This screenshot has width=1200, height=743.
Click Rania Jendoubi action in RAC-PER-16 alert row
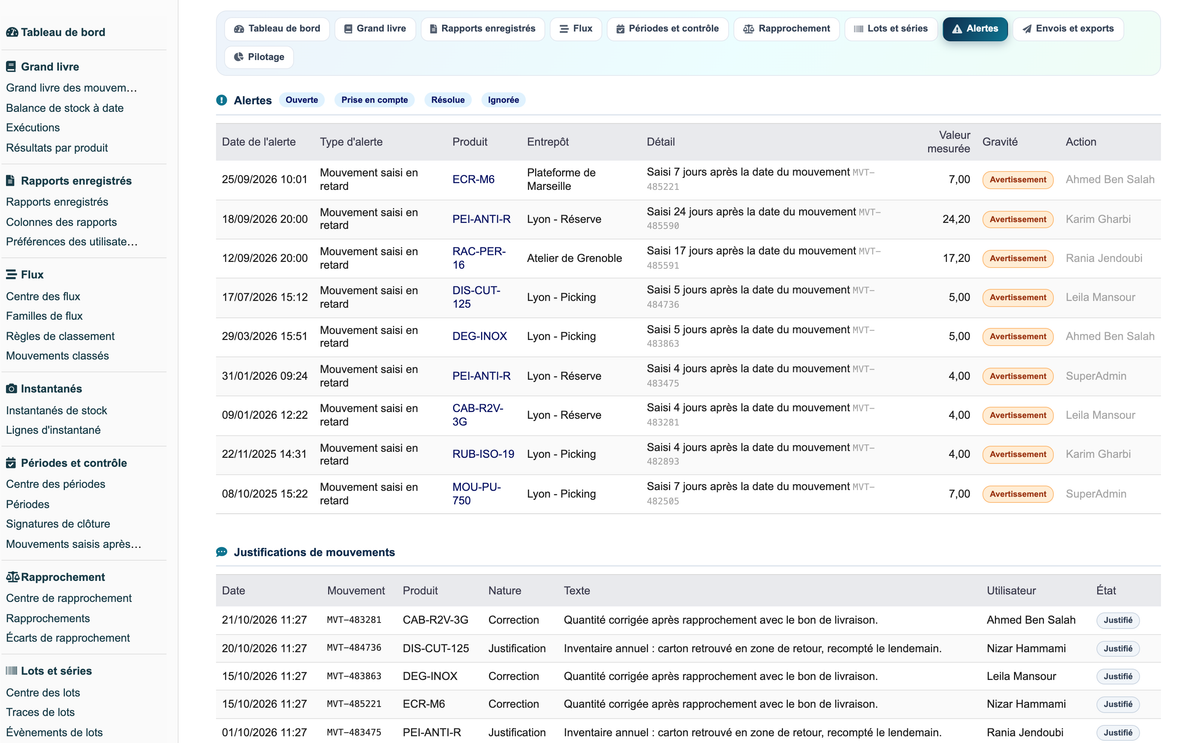(x=1105, y=258)
